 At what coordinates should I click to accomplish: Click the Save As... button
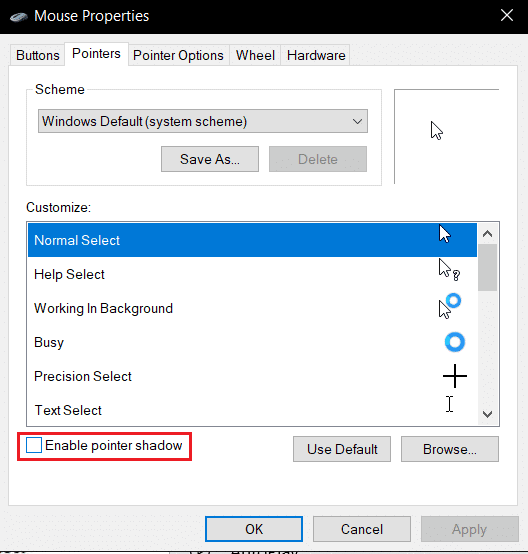tap(210, 159)
